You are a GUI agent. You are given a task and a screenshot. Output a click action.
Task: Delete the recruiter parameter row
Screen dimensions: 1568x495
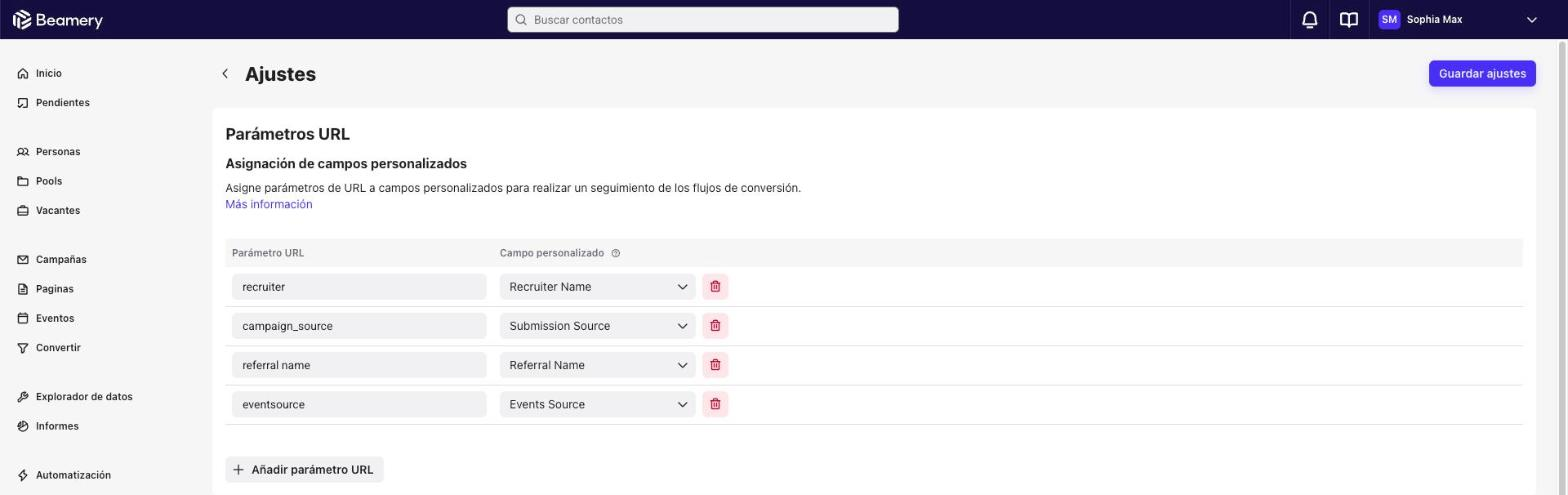[x=715, y=287]
